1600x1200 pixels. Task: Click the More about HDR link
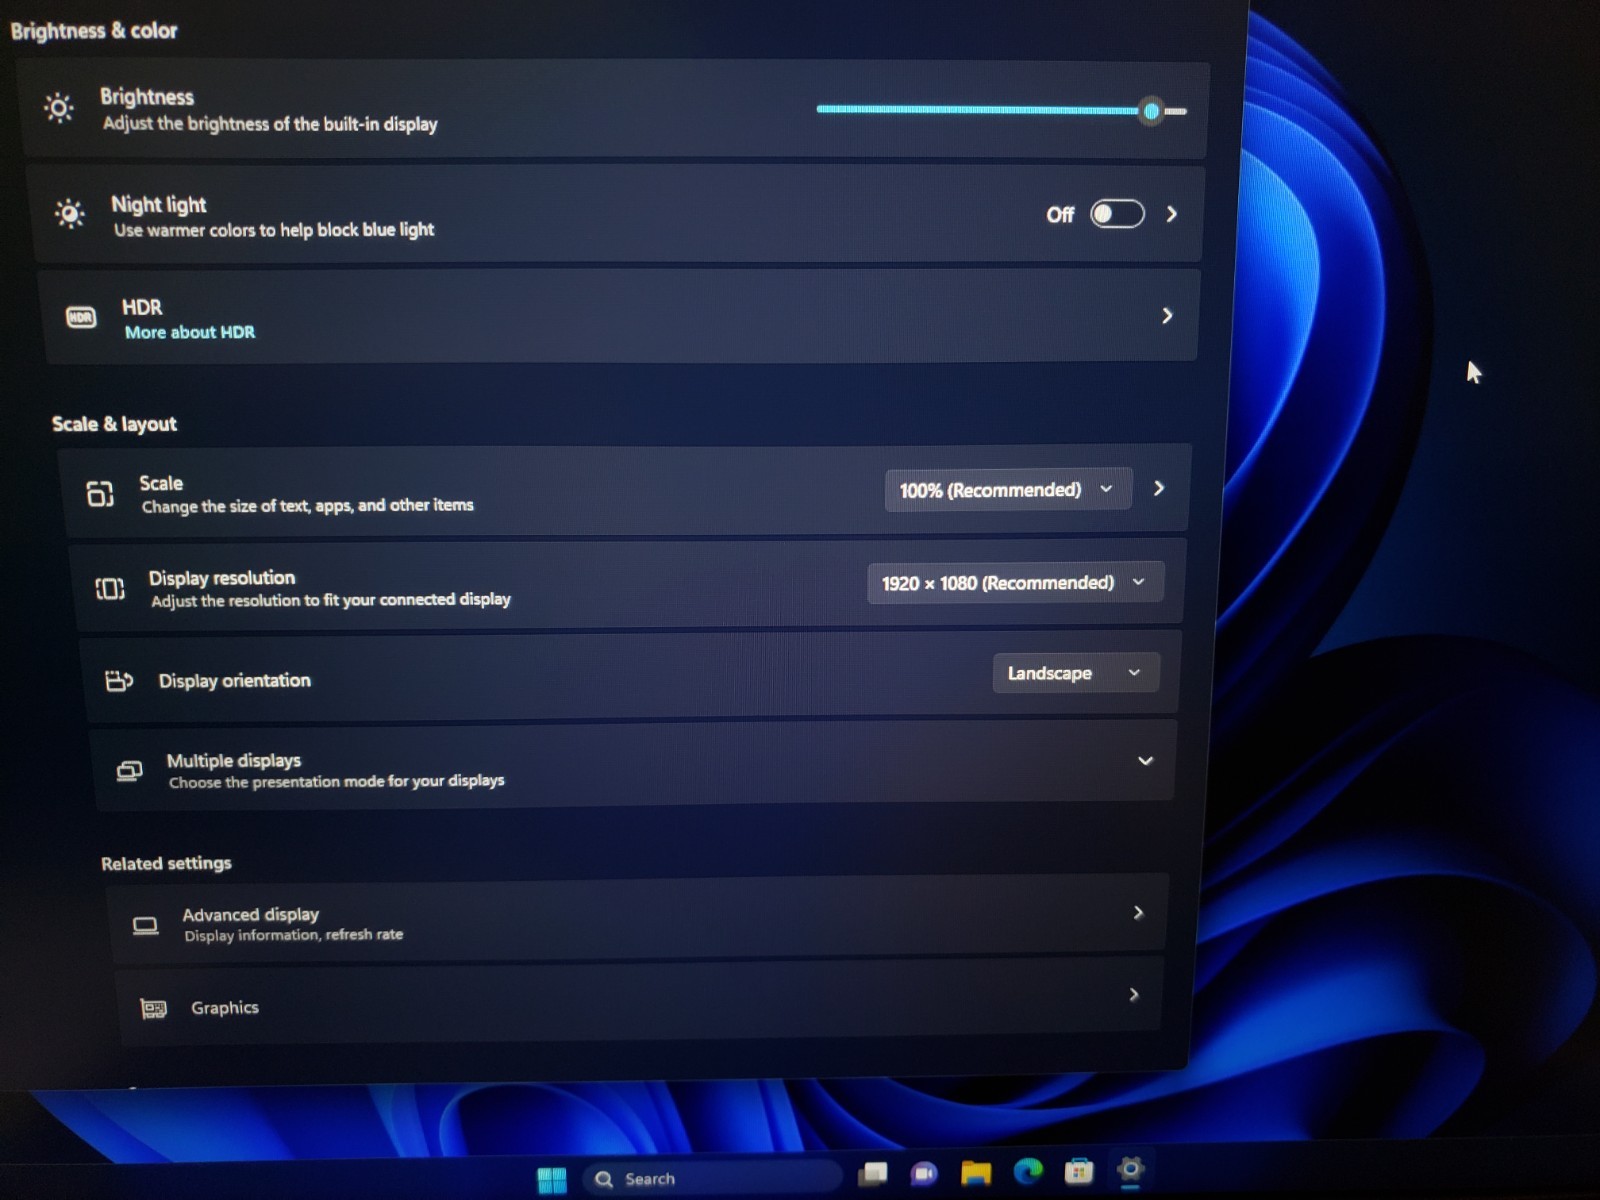coord(190,332)
